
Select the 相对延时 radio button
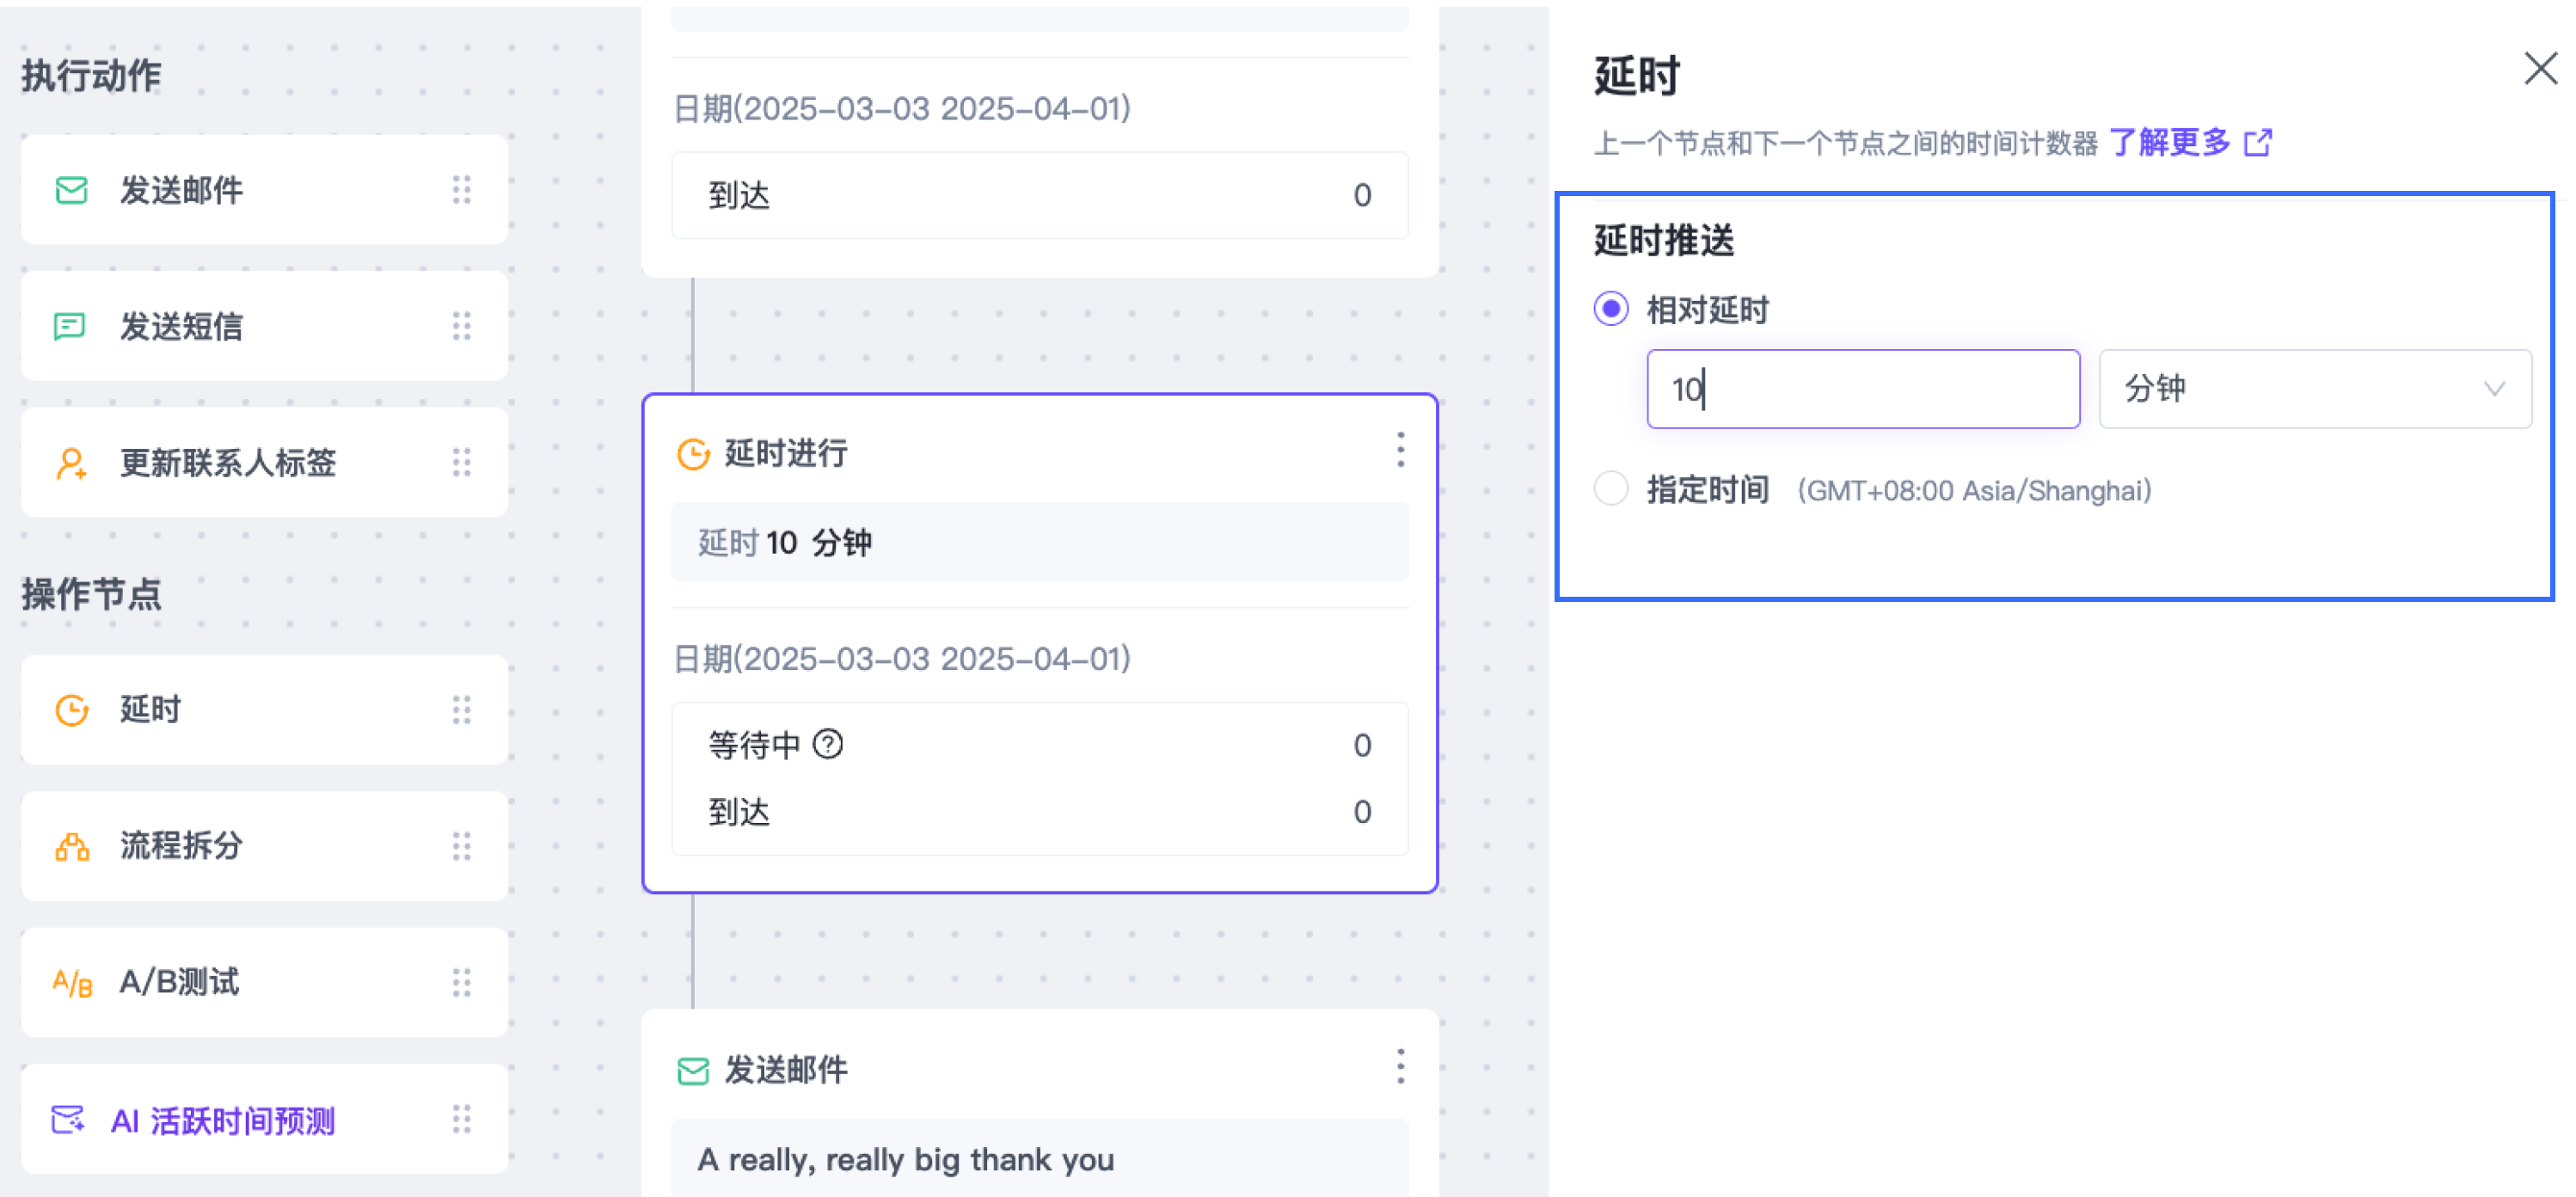[1611, 309]
